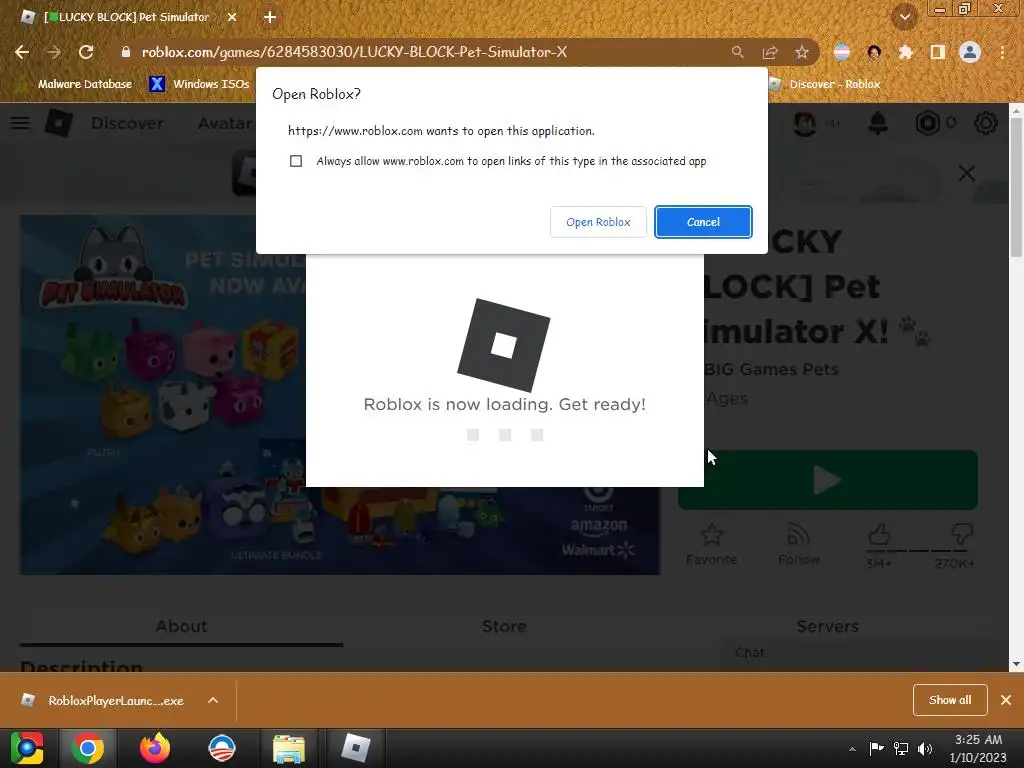The width and height of the screenshot is (1024, 768).
Task: Open Roblox hamburger navigation menu
Action: (x=20, y=123)
